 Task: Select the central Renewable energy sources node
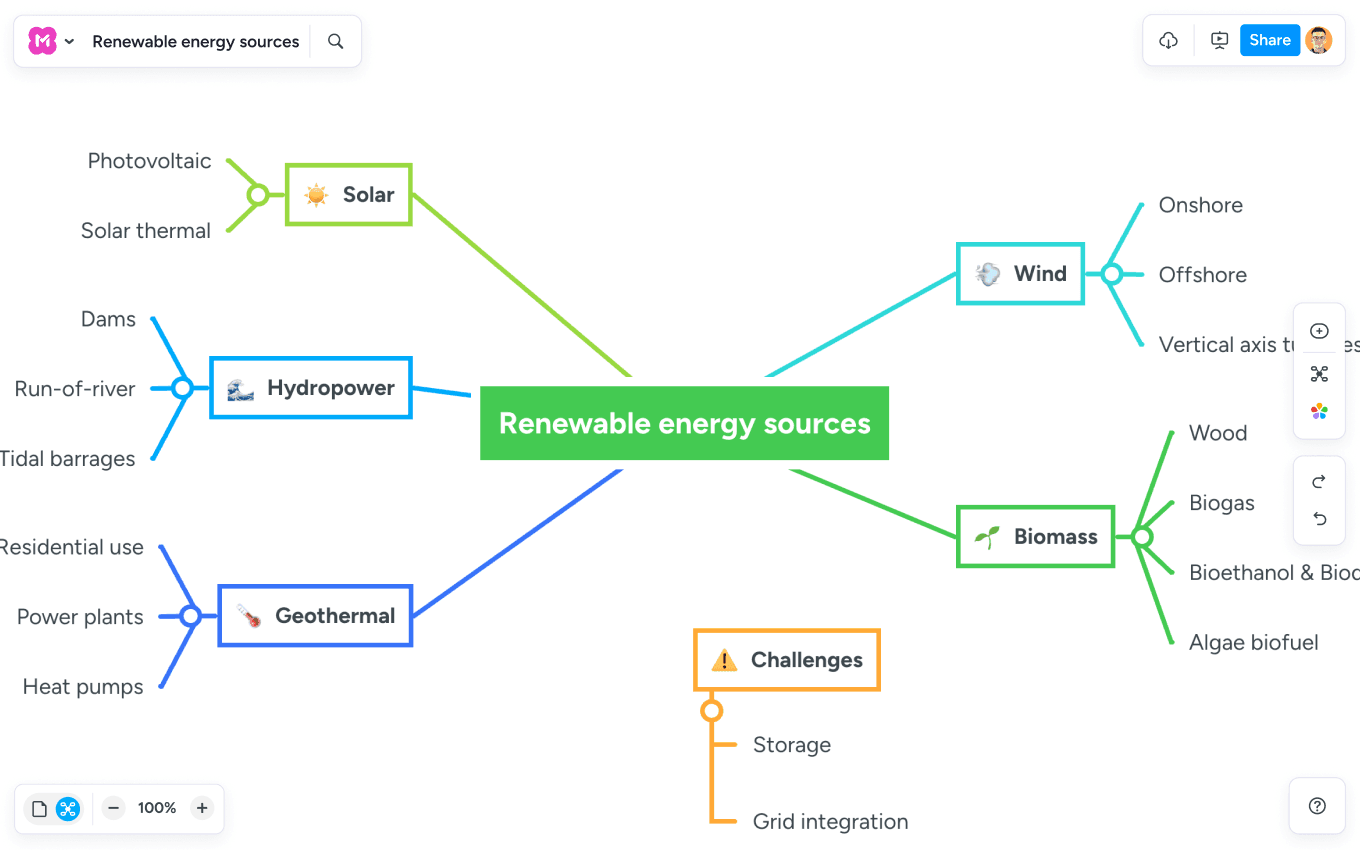click(x=684, y=423)
